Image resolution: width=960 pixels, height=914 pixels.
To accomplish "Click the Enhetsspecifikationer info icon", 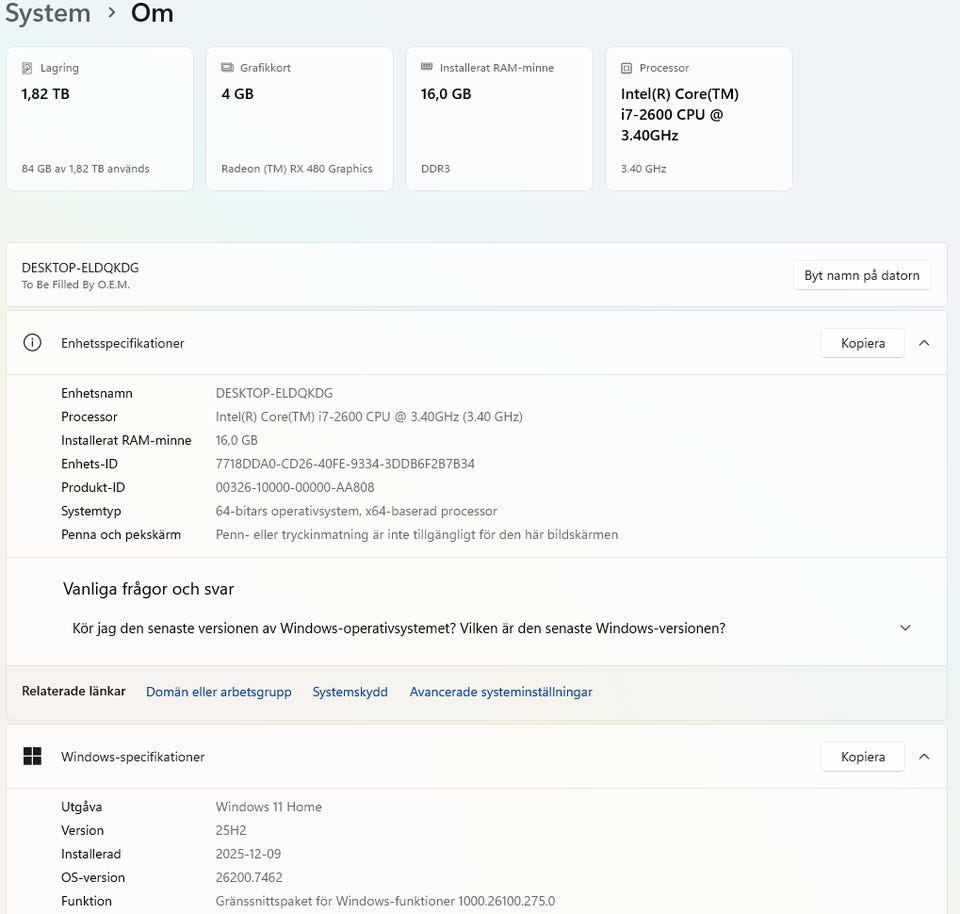I will (x=32, y=343).
